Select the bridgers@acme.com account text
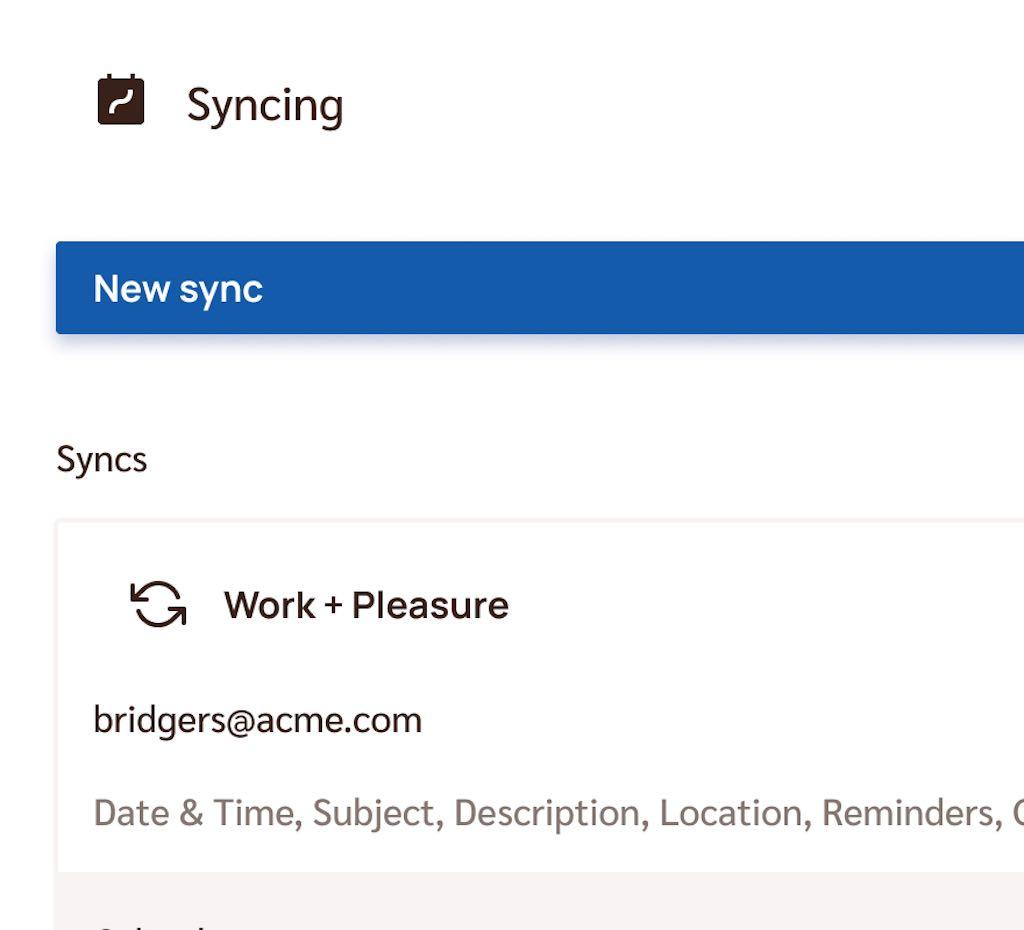Viewport: 1024px width, 930px height. point(258,720)
